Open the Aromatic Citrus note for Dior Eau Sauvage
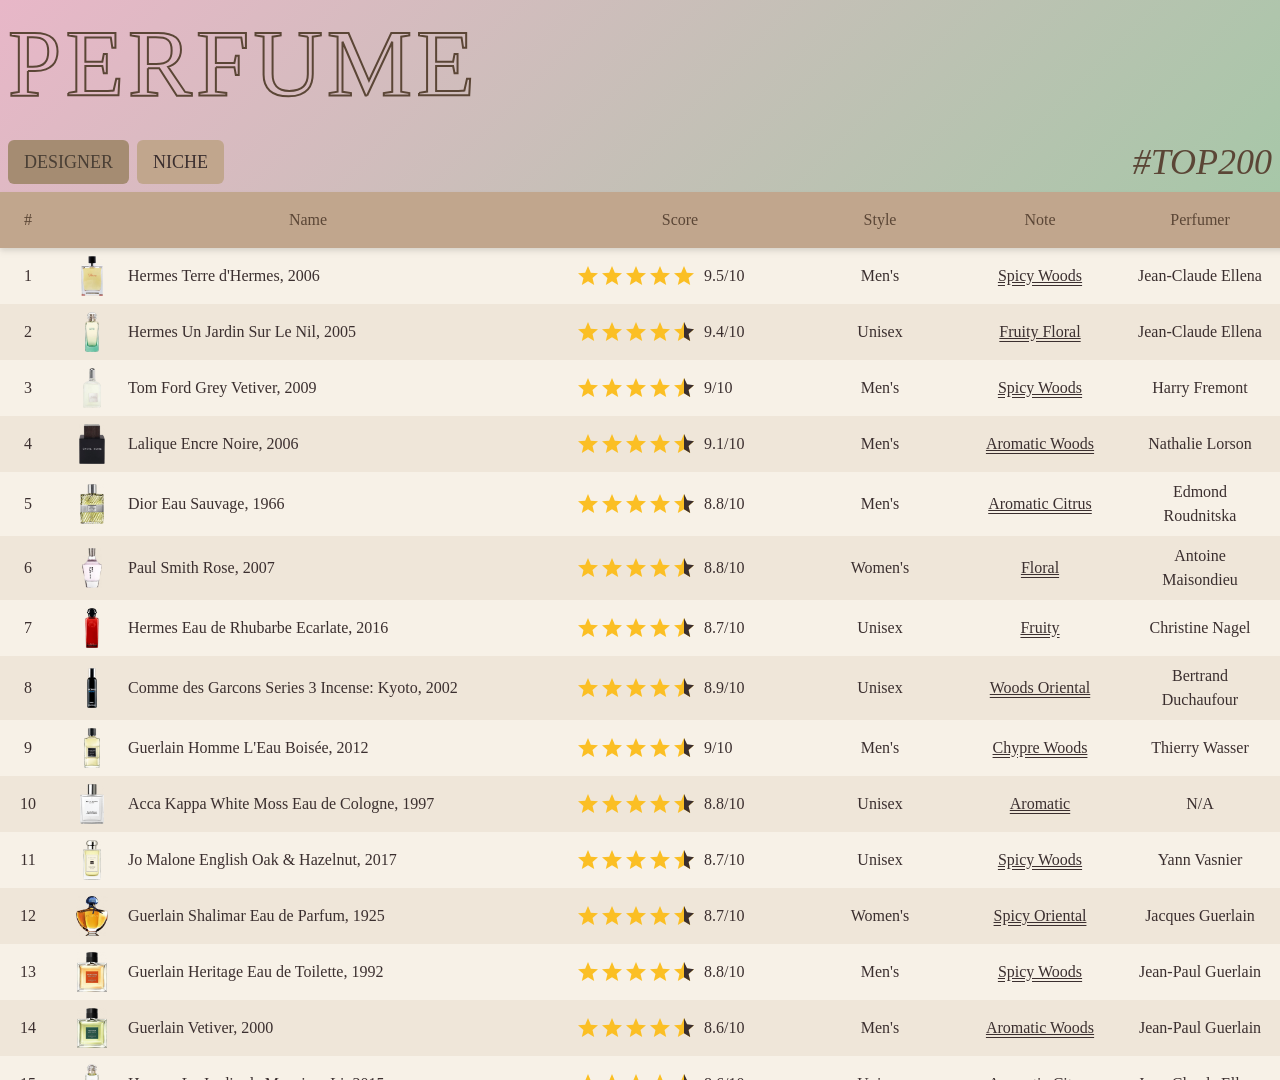The width and height of the screenshot is (1280, 1080). [1040, 504]
